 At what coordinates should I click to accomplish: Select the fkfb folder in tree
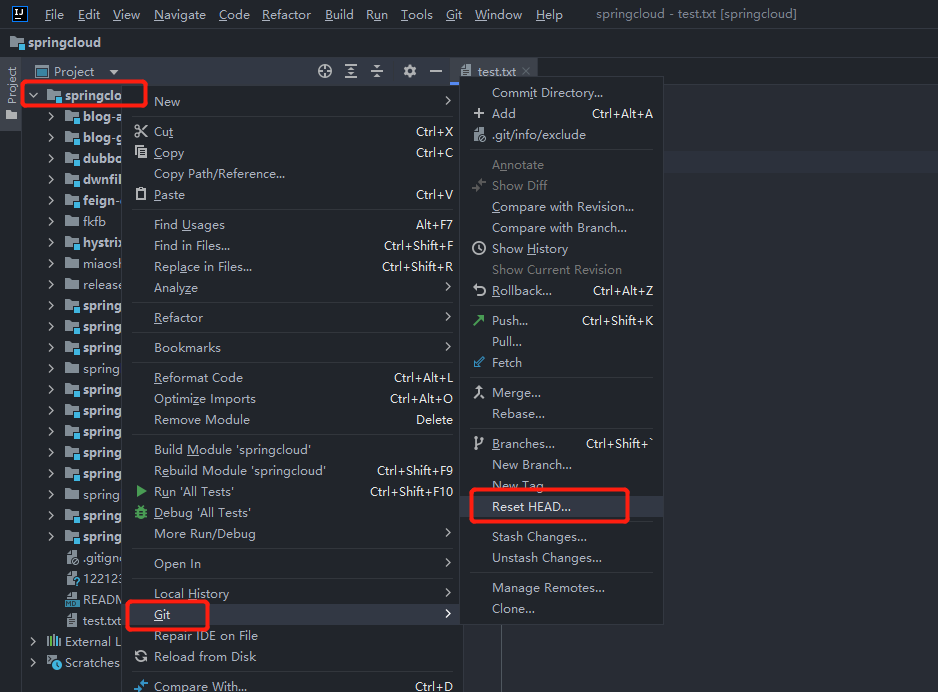(94, 221)
